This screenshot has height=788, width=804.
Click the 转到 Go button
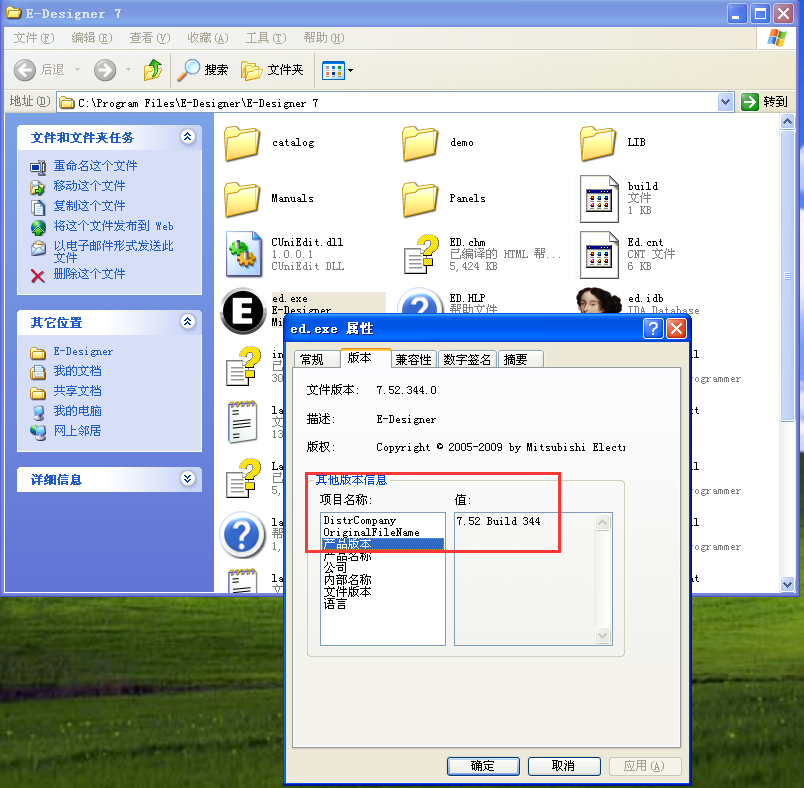pos(765,102)
